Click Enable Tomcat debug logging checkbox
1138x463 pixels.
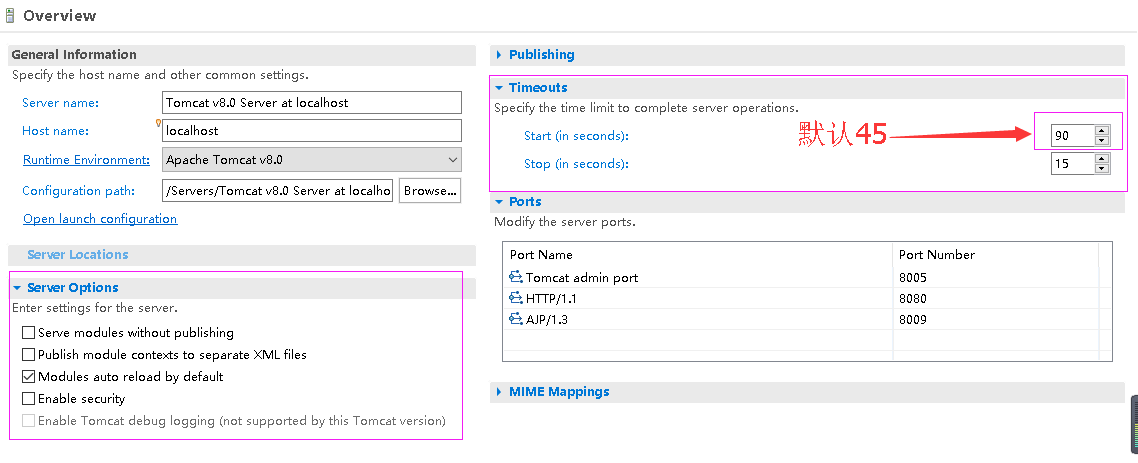click(x=28, y=420)
